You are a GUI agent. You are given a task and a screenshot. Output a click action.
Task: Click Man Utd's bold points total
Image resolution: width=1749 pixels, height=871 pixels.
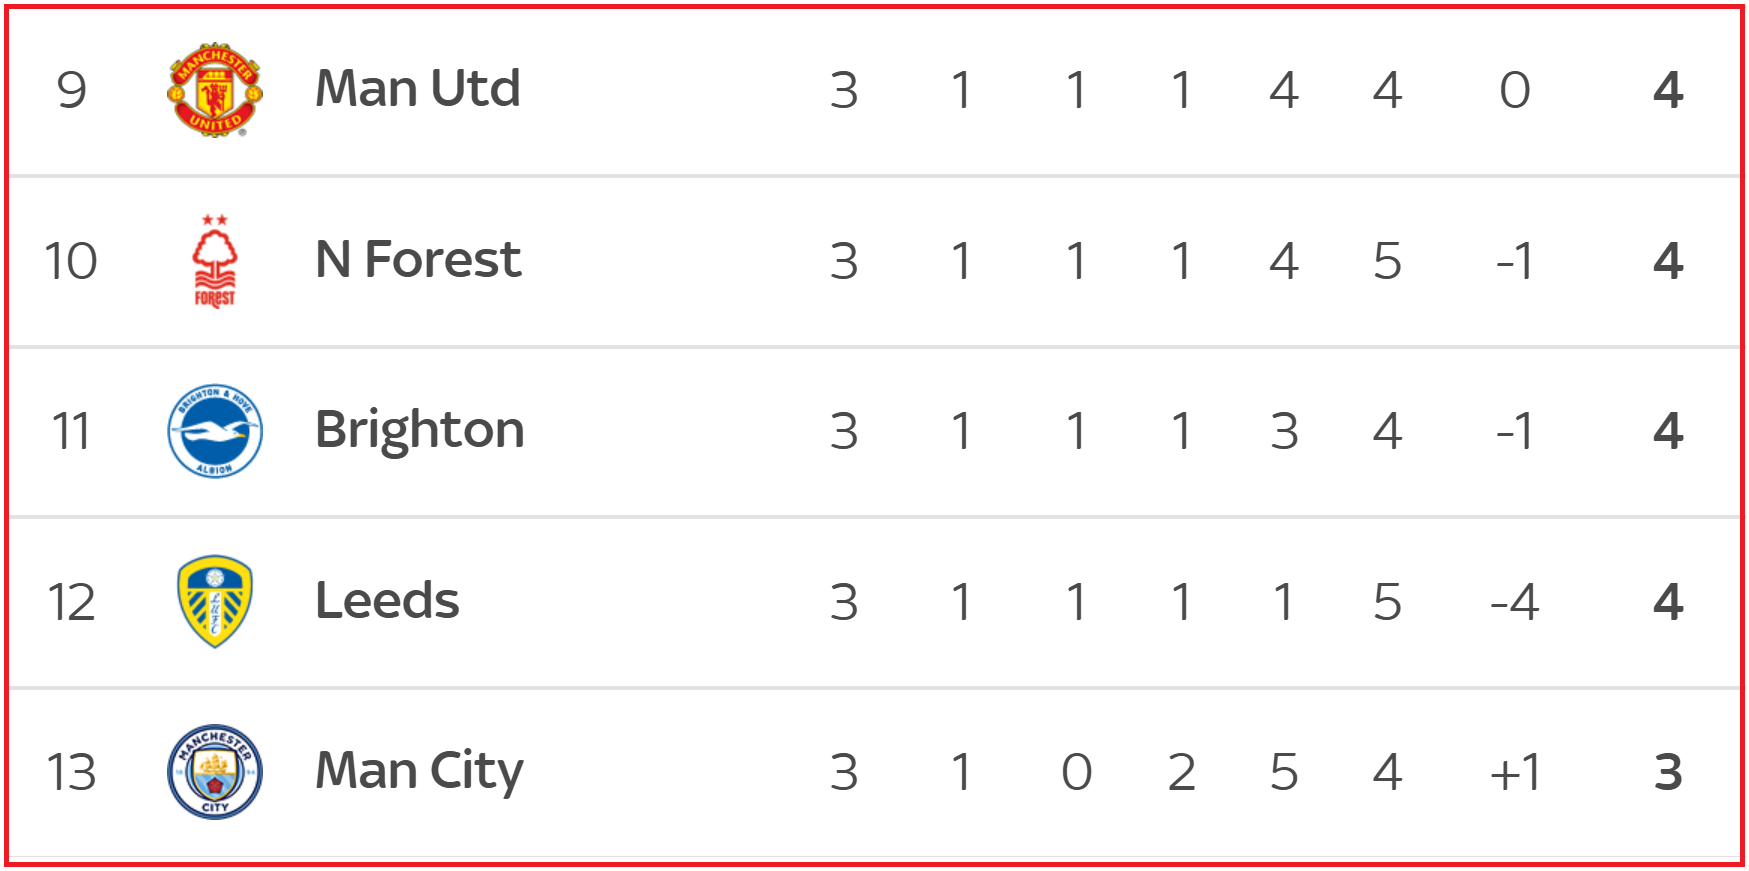(x=1668, y=91)
